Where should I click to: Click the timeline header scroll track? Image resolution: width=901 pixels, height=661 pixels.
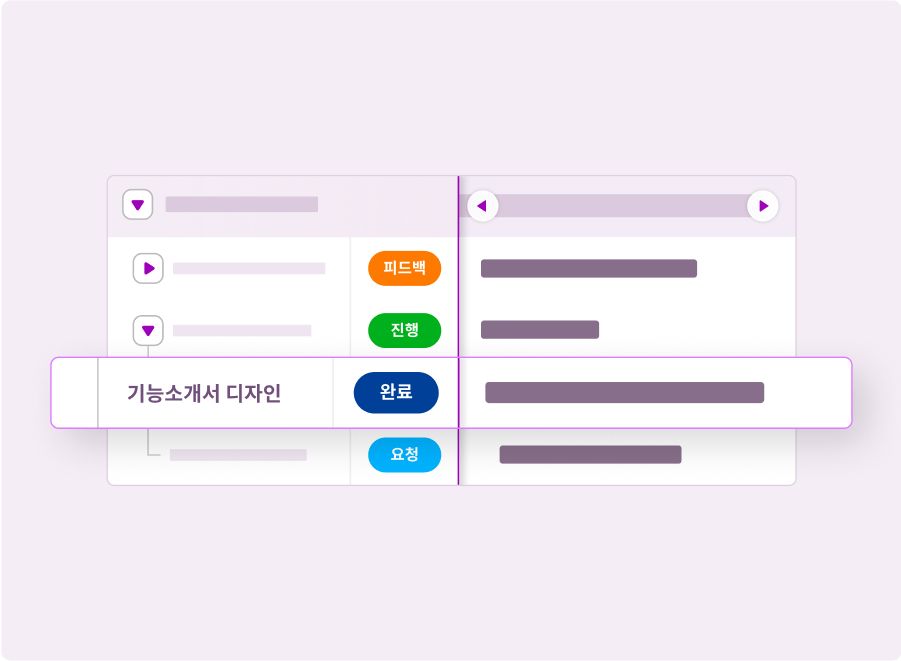[622, 206]
